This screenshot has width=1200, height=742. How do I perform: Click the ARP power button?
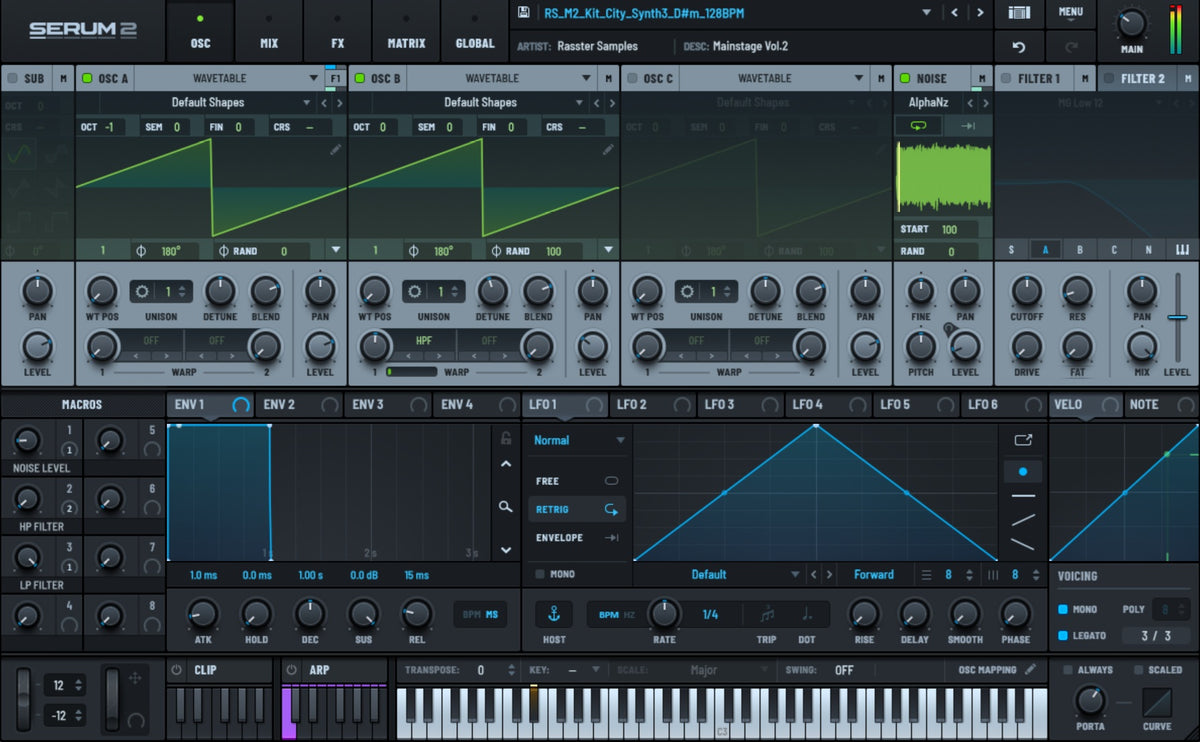tap(292, 670)
